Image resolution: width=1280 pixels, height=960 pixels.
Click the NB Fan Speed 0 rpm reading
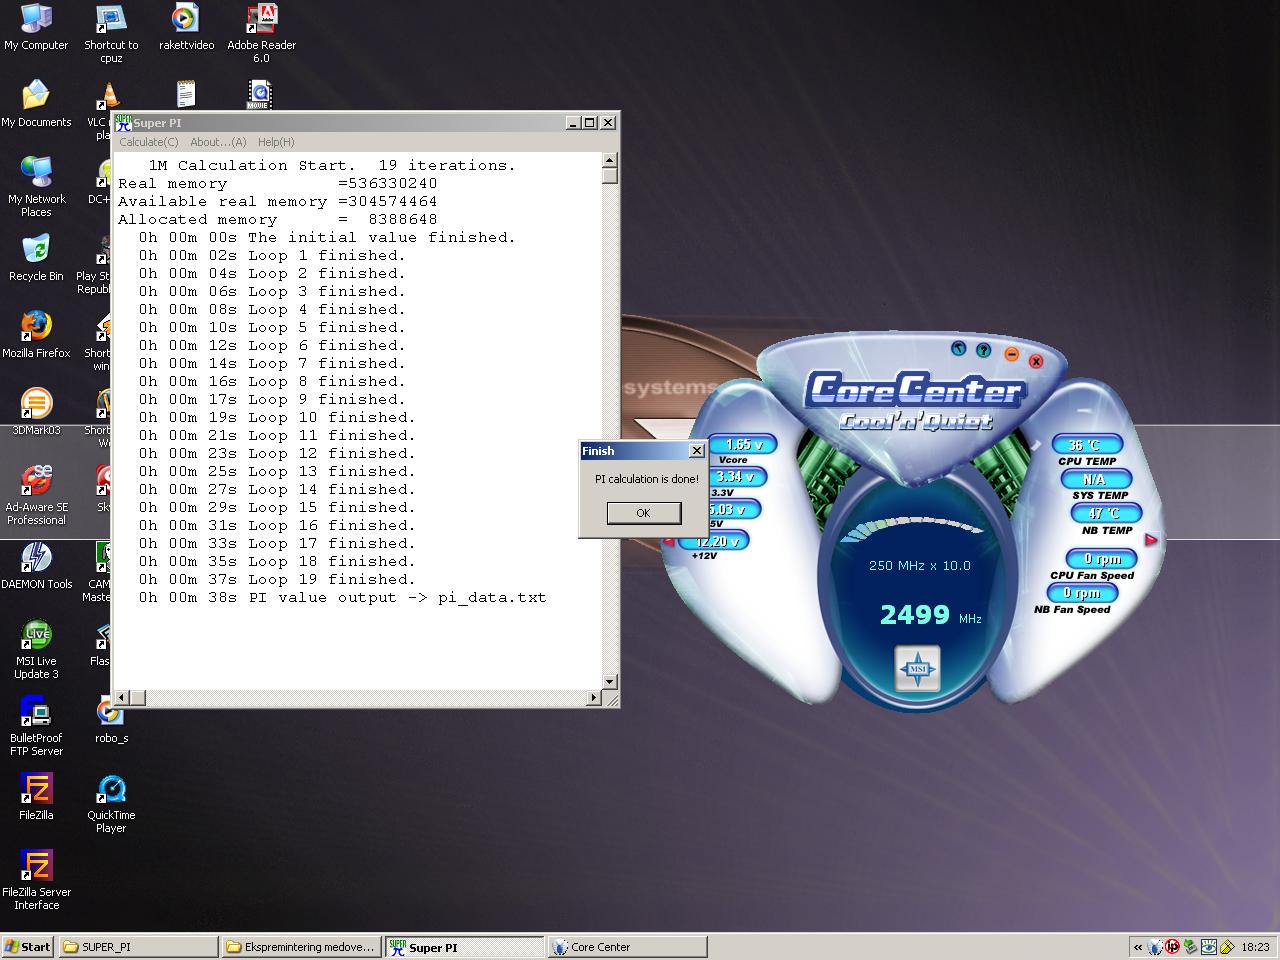[1081, 593]
